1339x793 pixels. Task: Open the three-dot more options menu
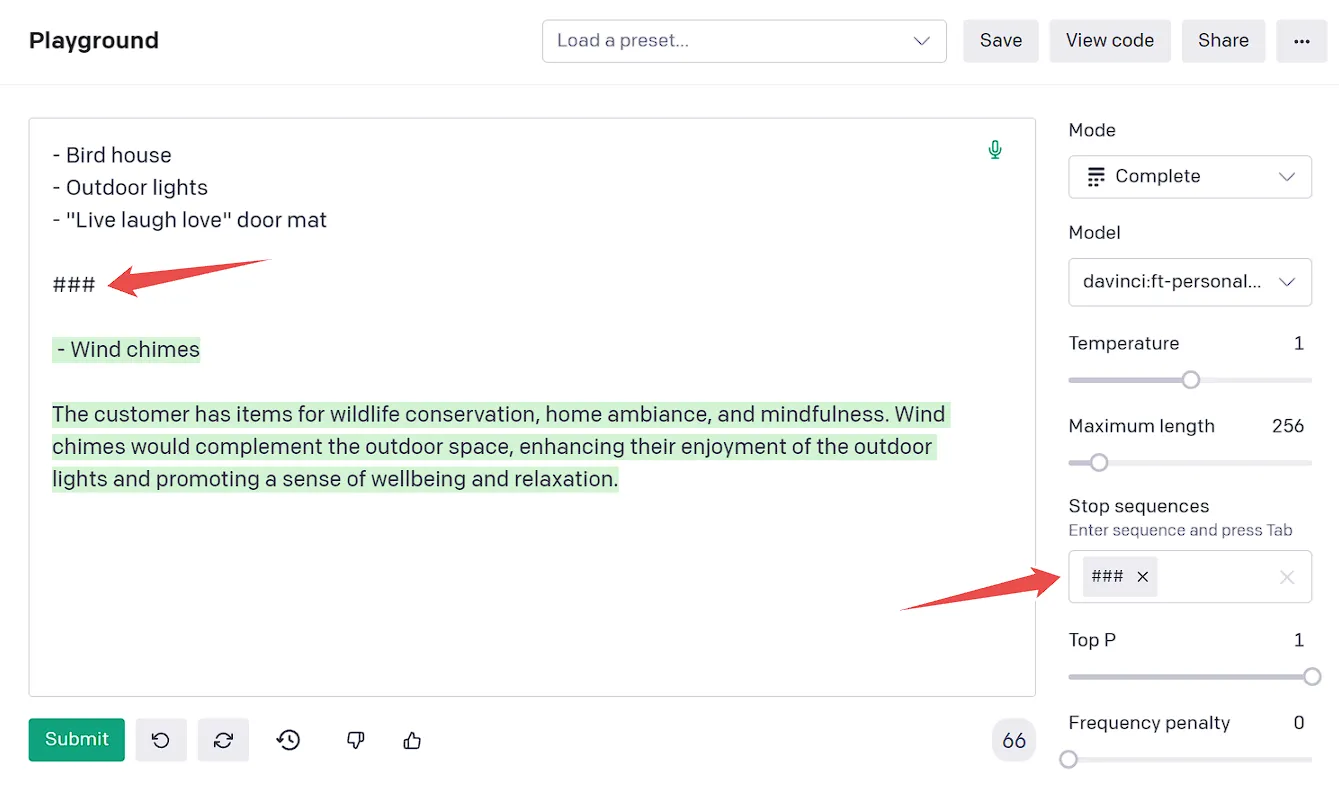click(1301, 41)
